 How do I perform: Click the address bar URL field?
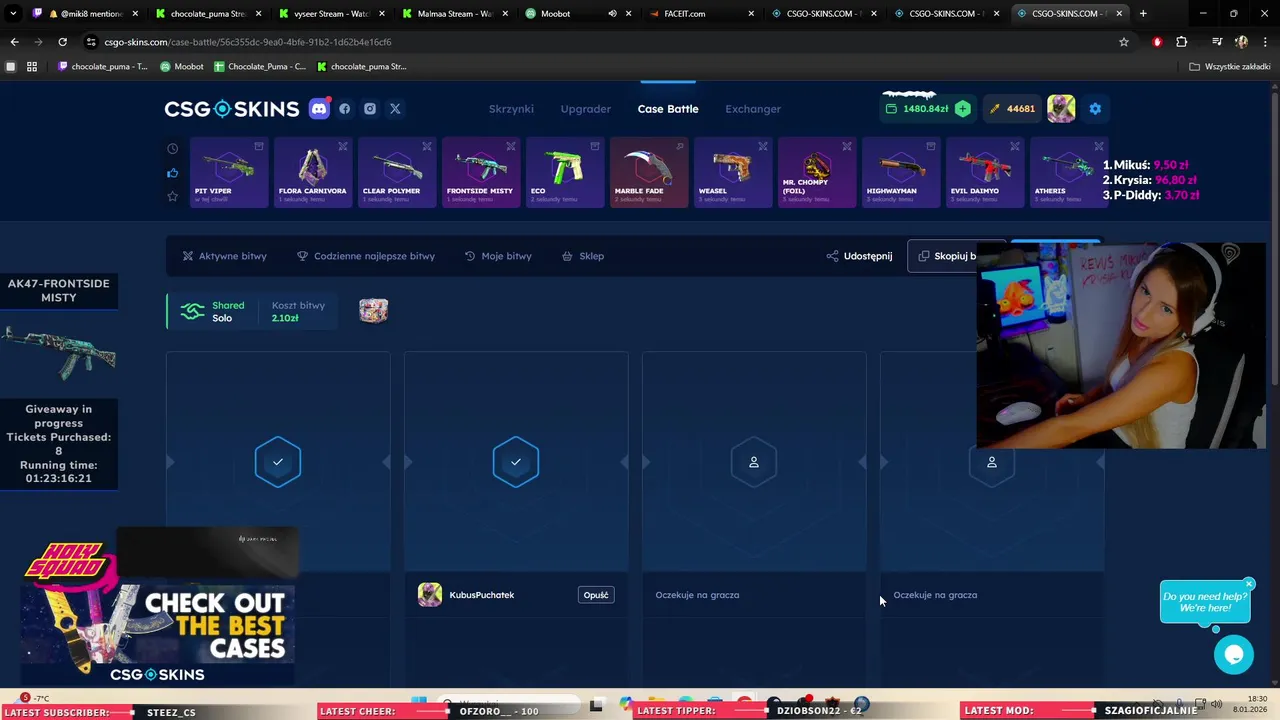[x=600, y=42]
